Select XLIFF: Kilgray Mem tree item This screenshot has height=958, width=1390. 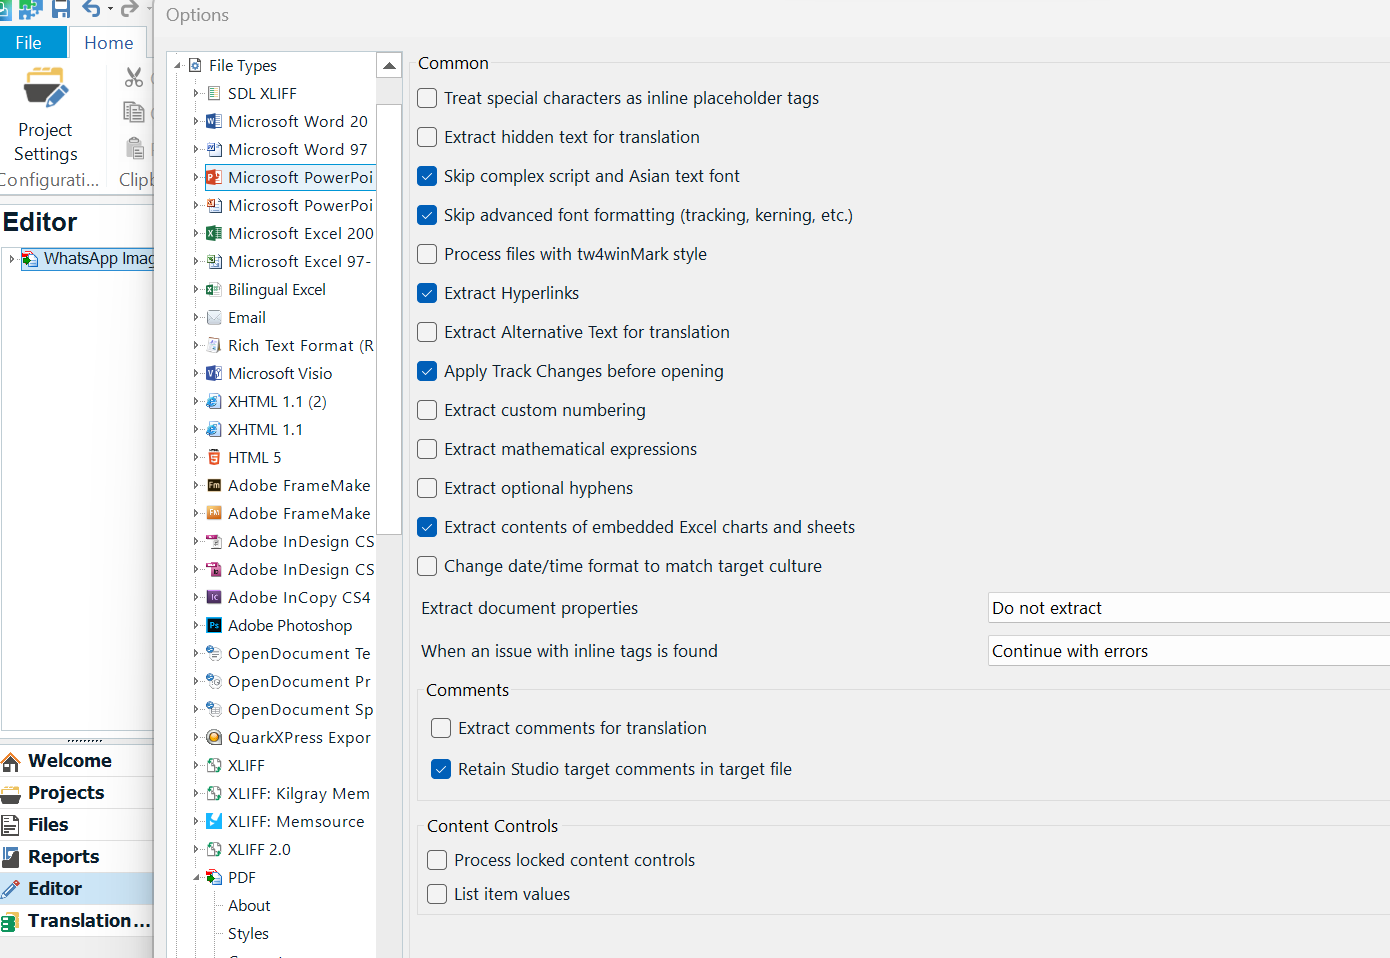pos(299,793)
